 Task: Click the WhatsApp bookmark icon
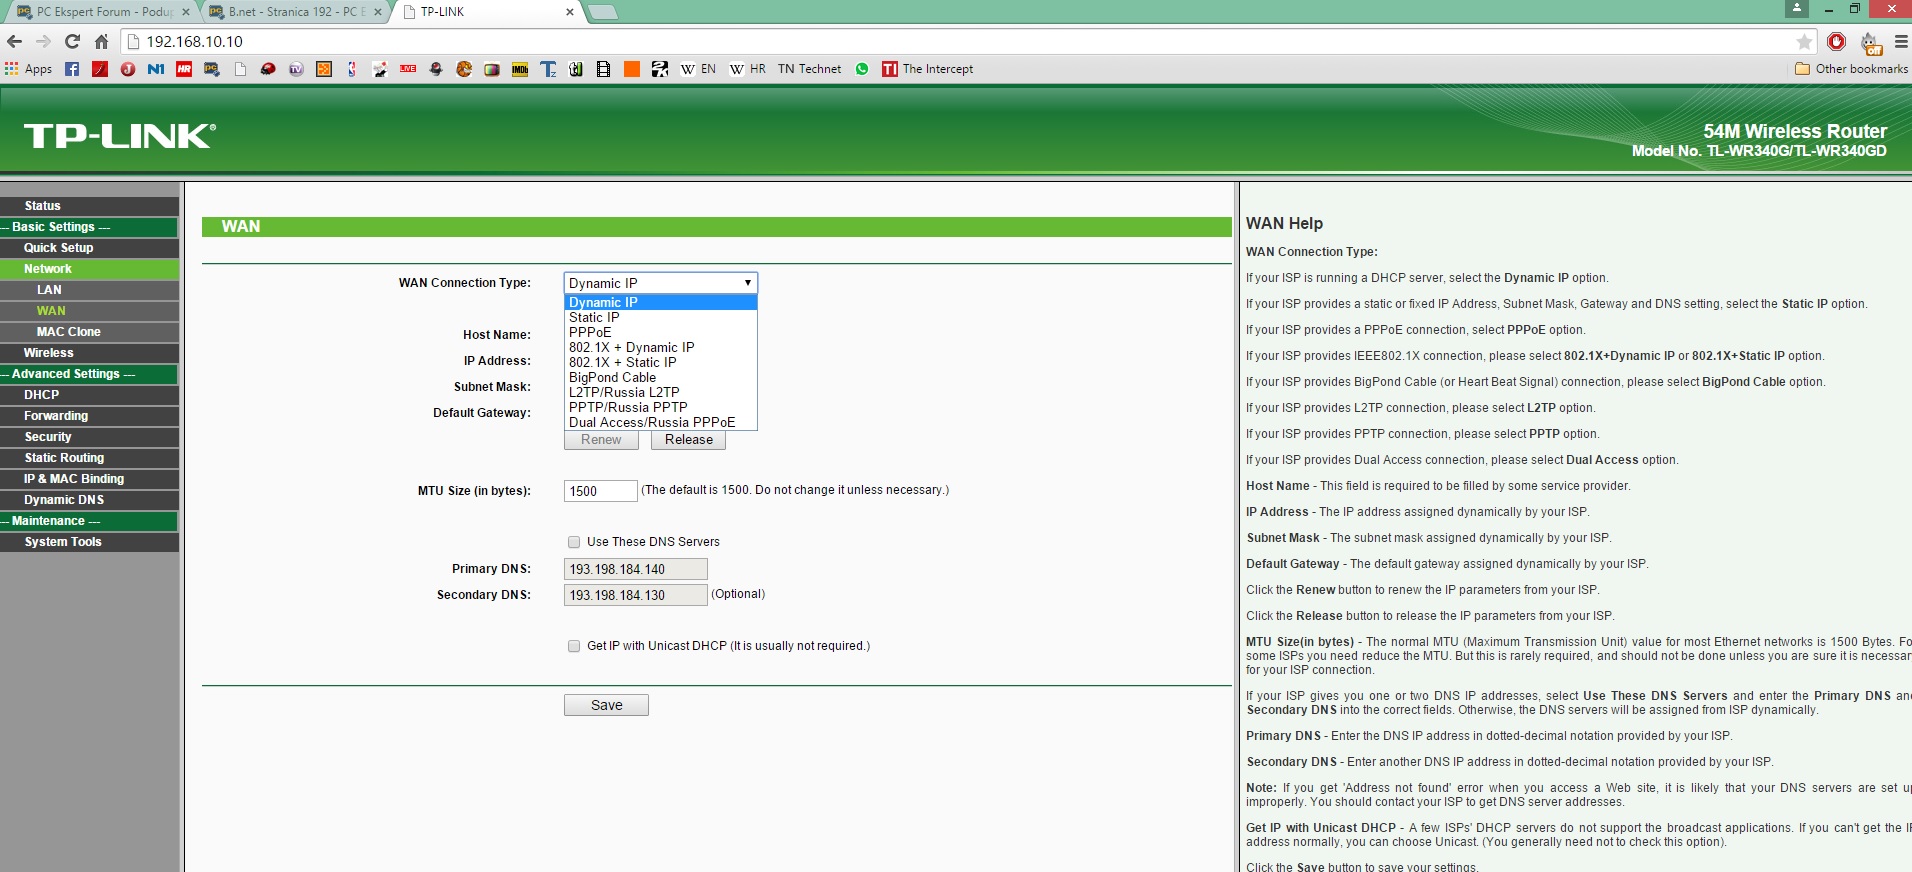coord(862,69)
